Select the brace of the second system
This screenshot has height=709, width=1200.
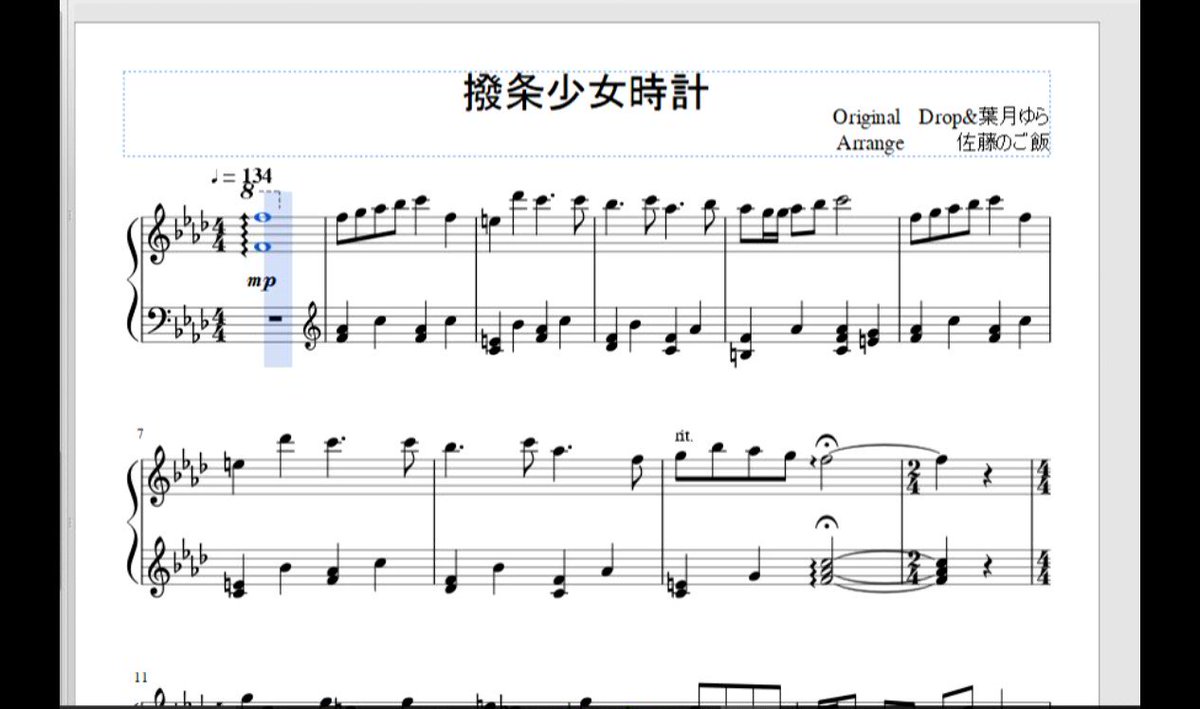[135, 522]
